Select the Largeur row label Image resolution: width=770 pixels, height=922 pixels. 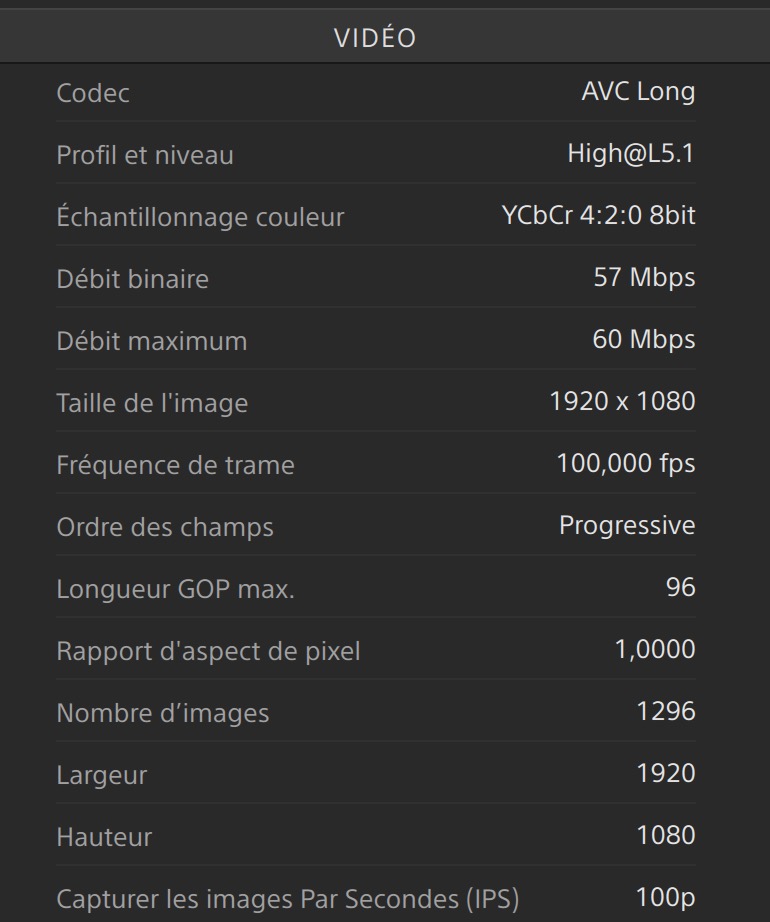point(102,776)
